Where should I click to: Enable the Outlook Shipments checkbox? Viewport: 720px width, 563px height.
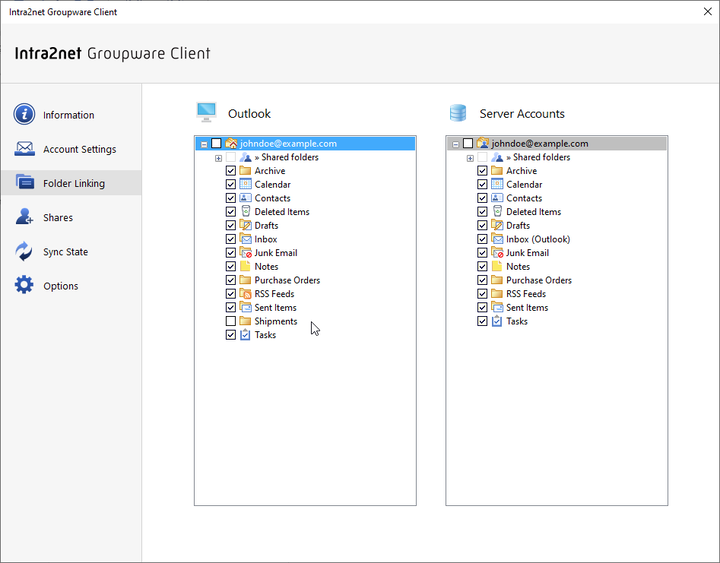(x=231, y=321)
